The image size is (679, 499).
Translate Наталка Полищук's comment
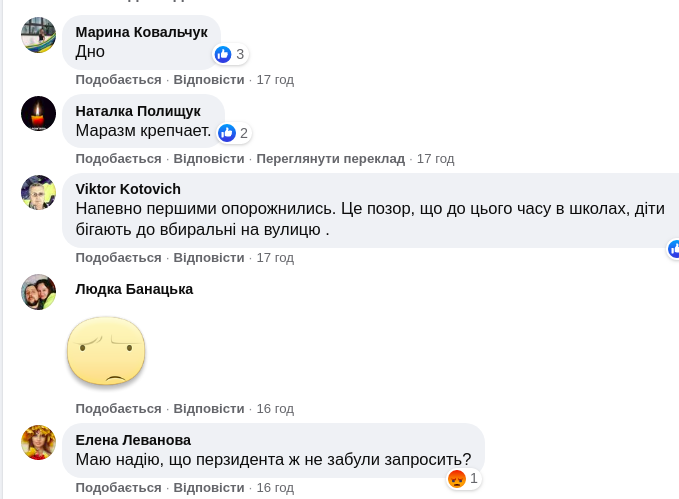[330, 158]
